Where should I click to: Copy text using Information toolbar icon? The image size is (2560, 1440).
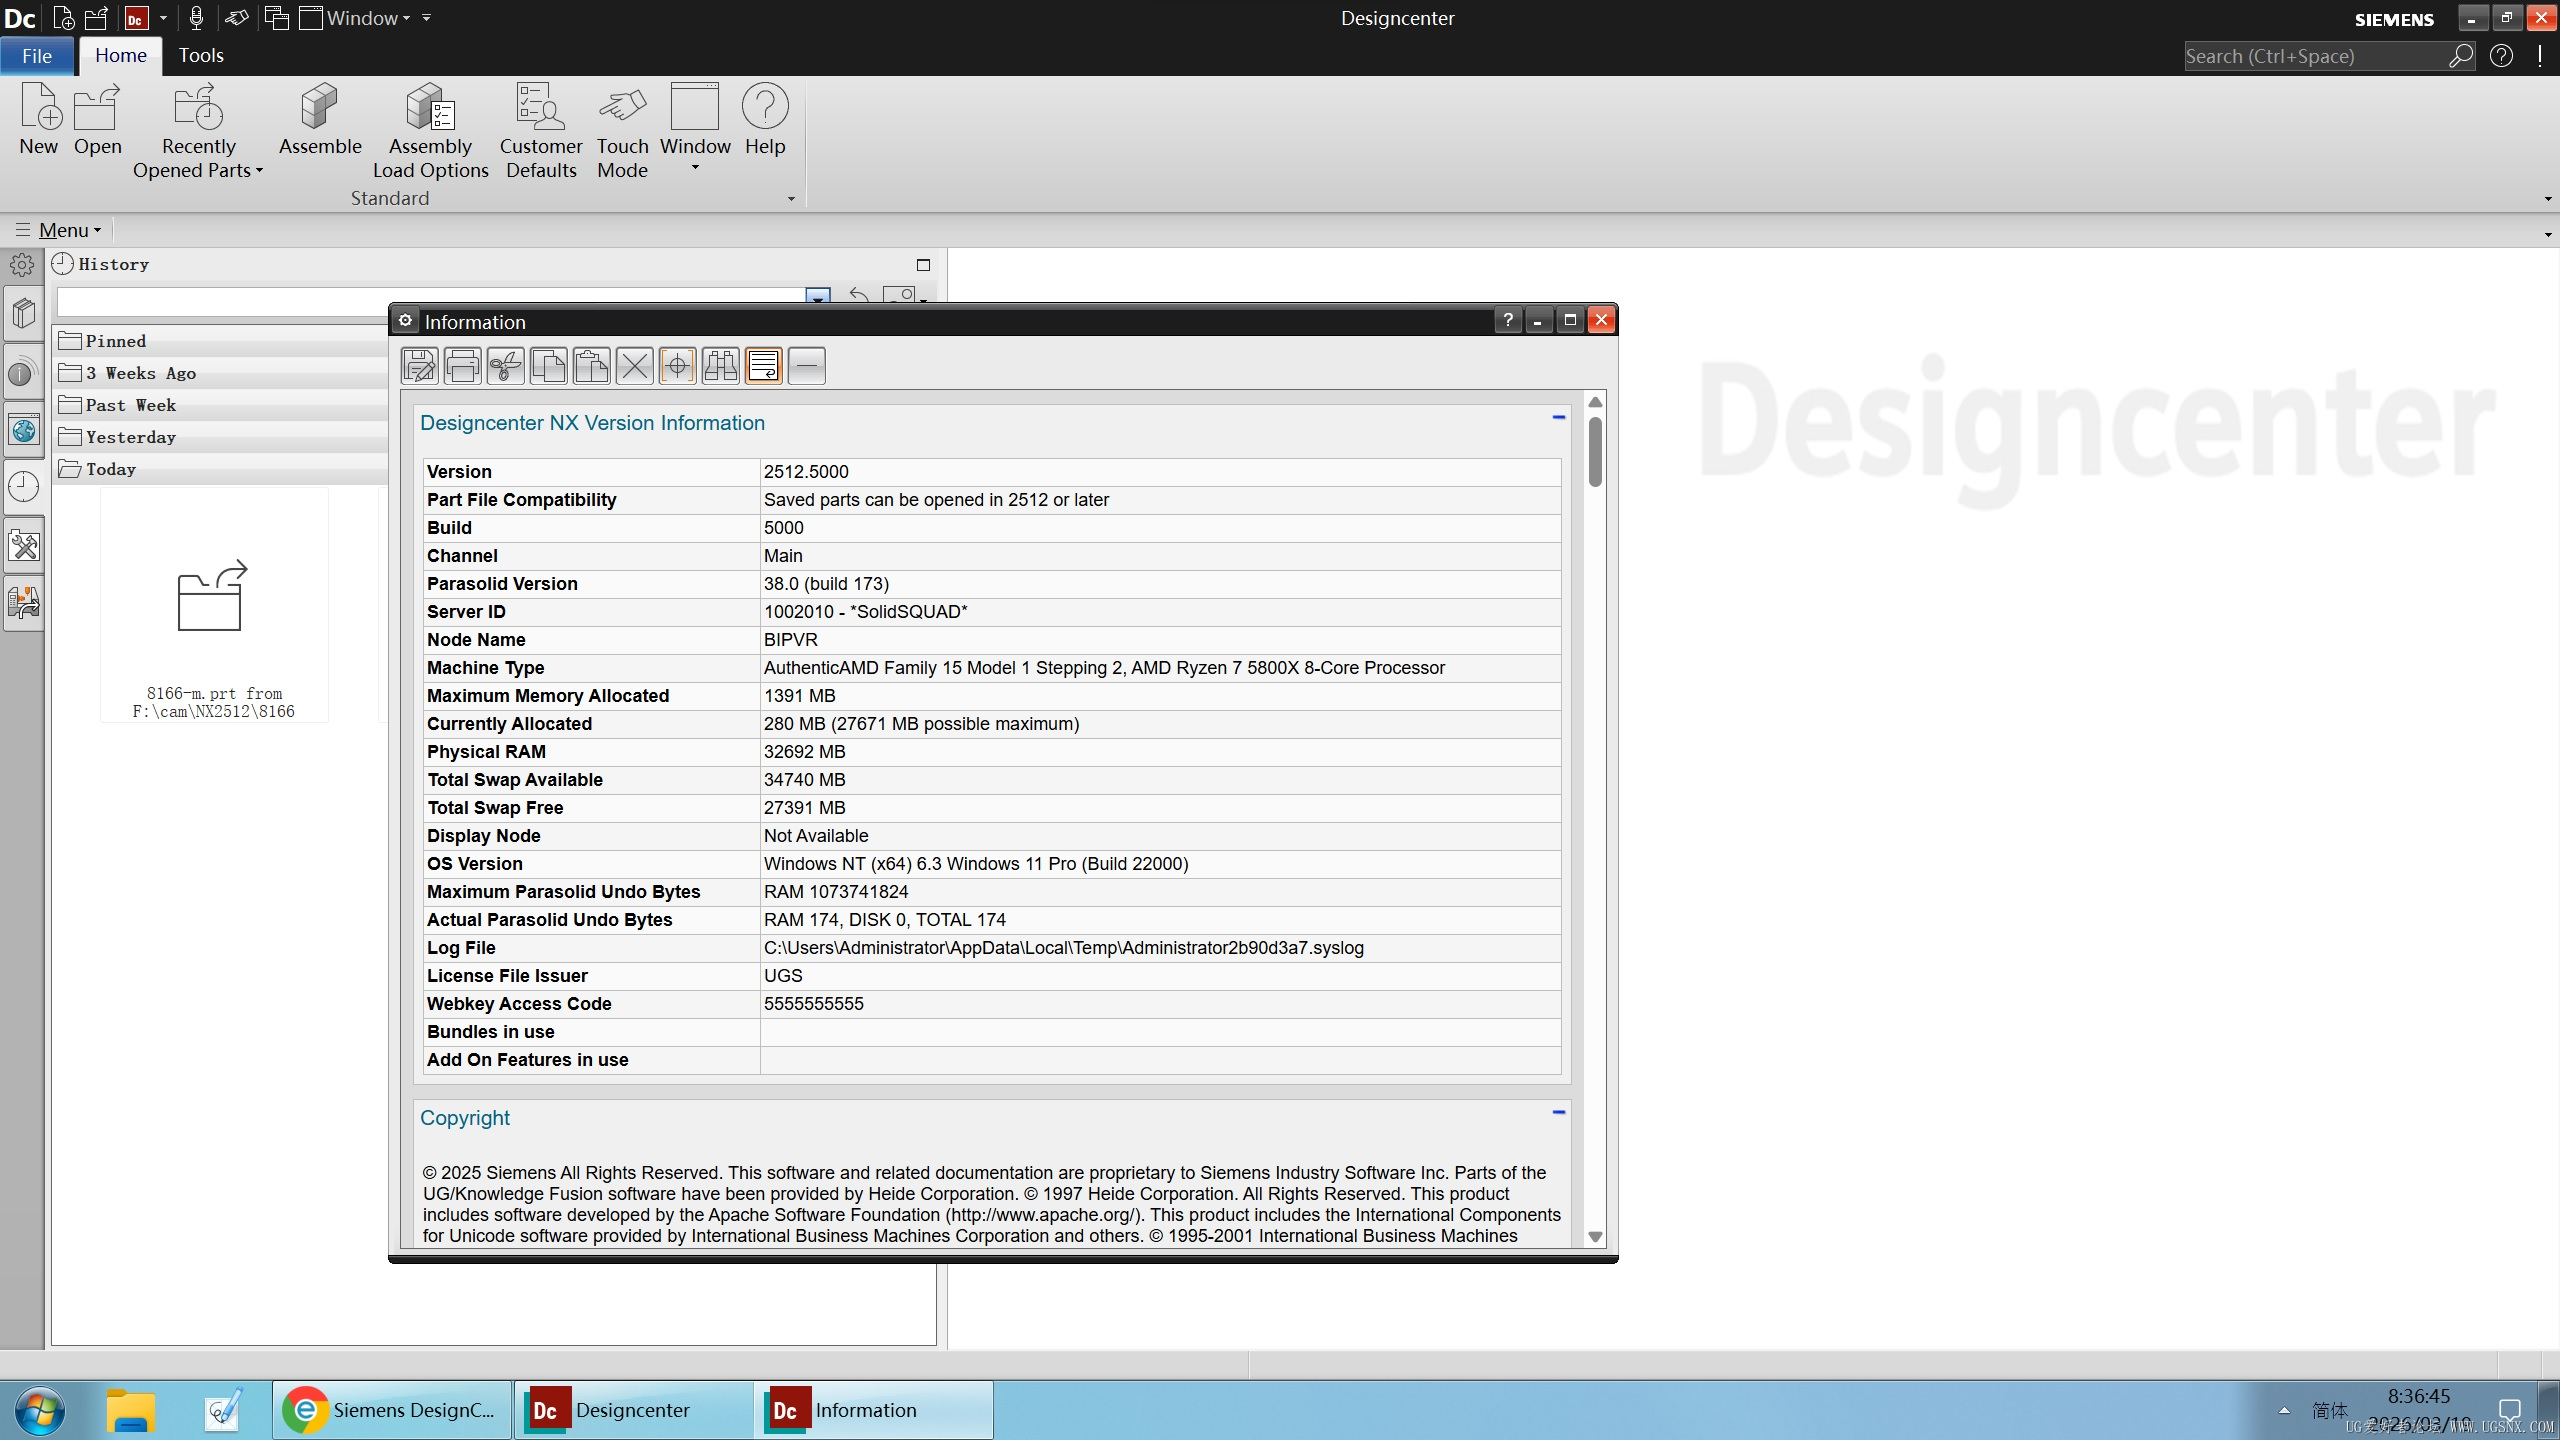549,366
